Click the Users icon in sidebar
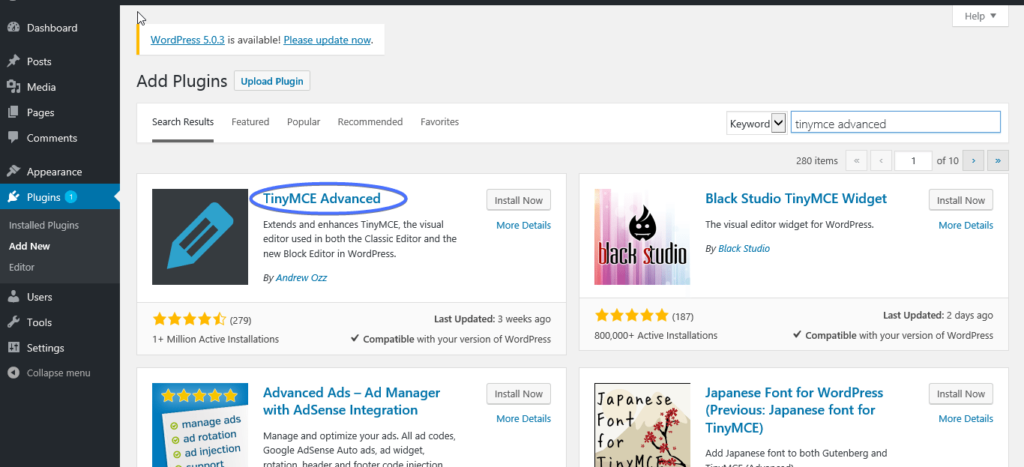 click(13, 297)
